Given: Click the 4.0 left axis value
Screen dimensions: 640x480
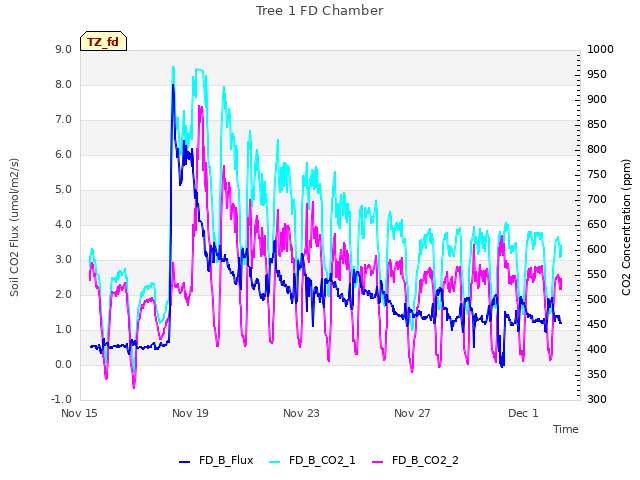Looking at the screenshot, I should coord(63,224).
